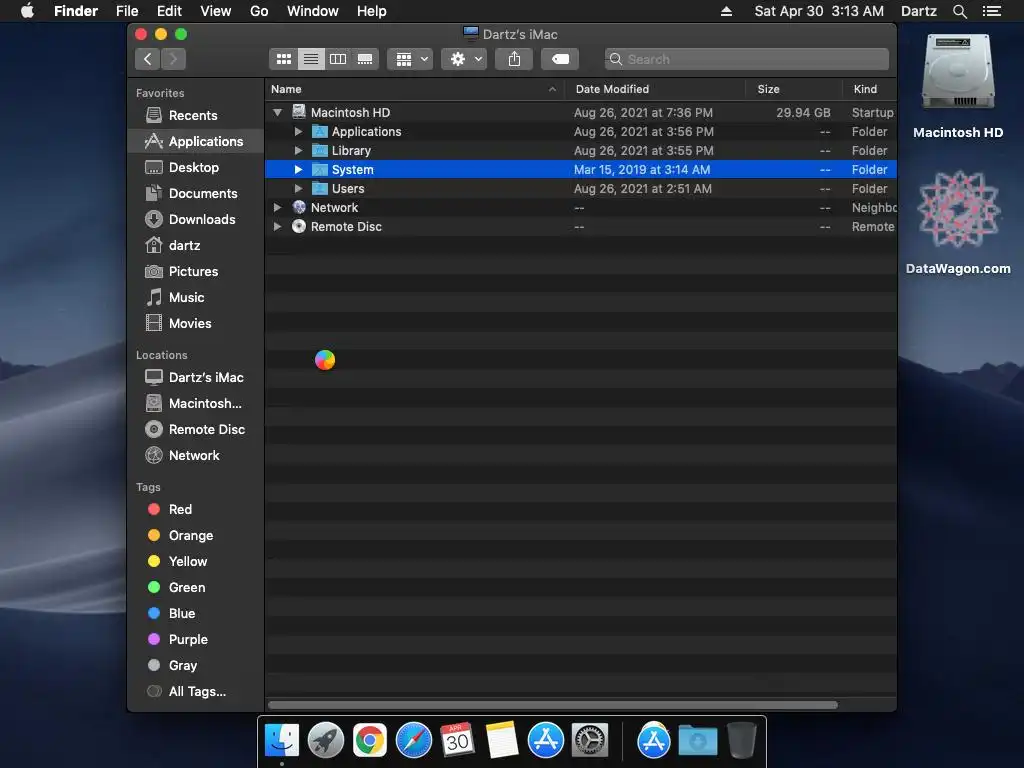Open Safari from the Dock
The image size is (1024, 768).
tap(413, 741)
